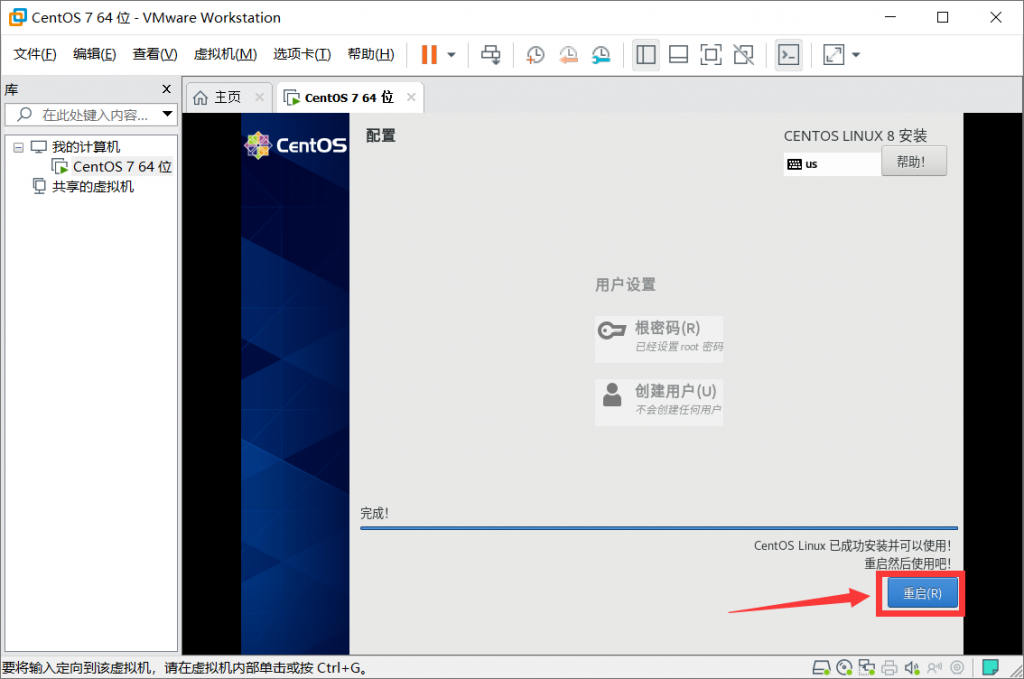
Task: Click the 用户设置 heading
Action: (625, 285)
